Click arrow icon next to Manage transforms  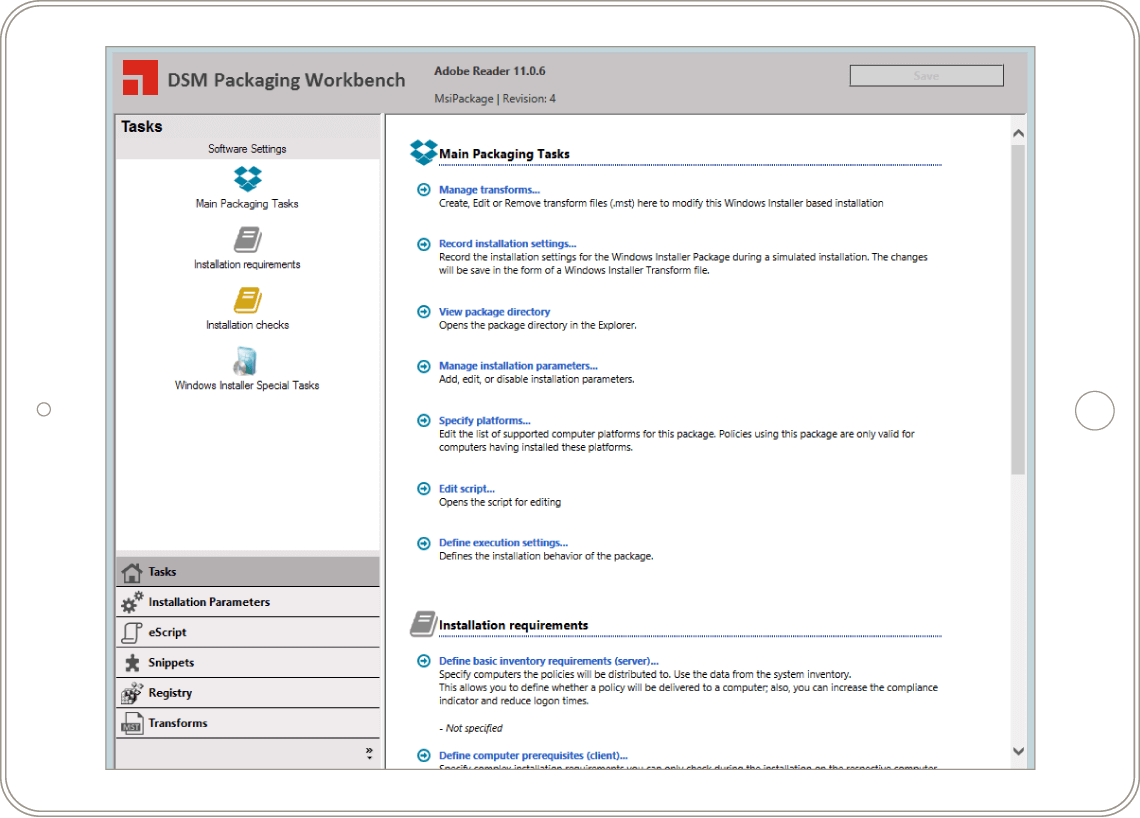424,190
